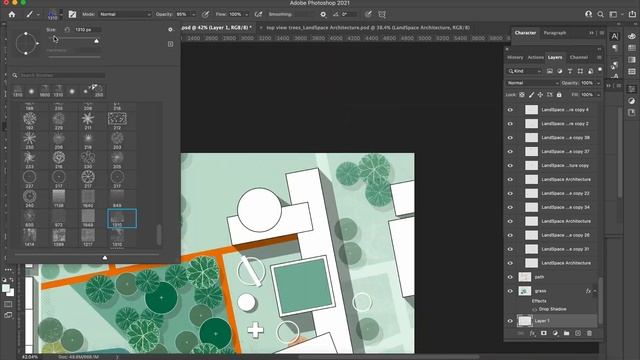Open smoothing options gear icon
This screenshot has width=640, height=360.
(323, 14)
